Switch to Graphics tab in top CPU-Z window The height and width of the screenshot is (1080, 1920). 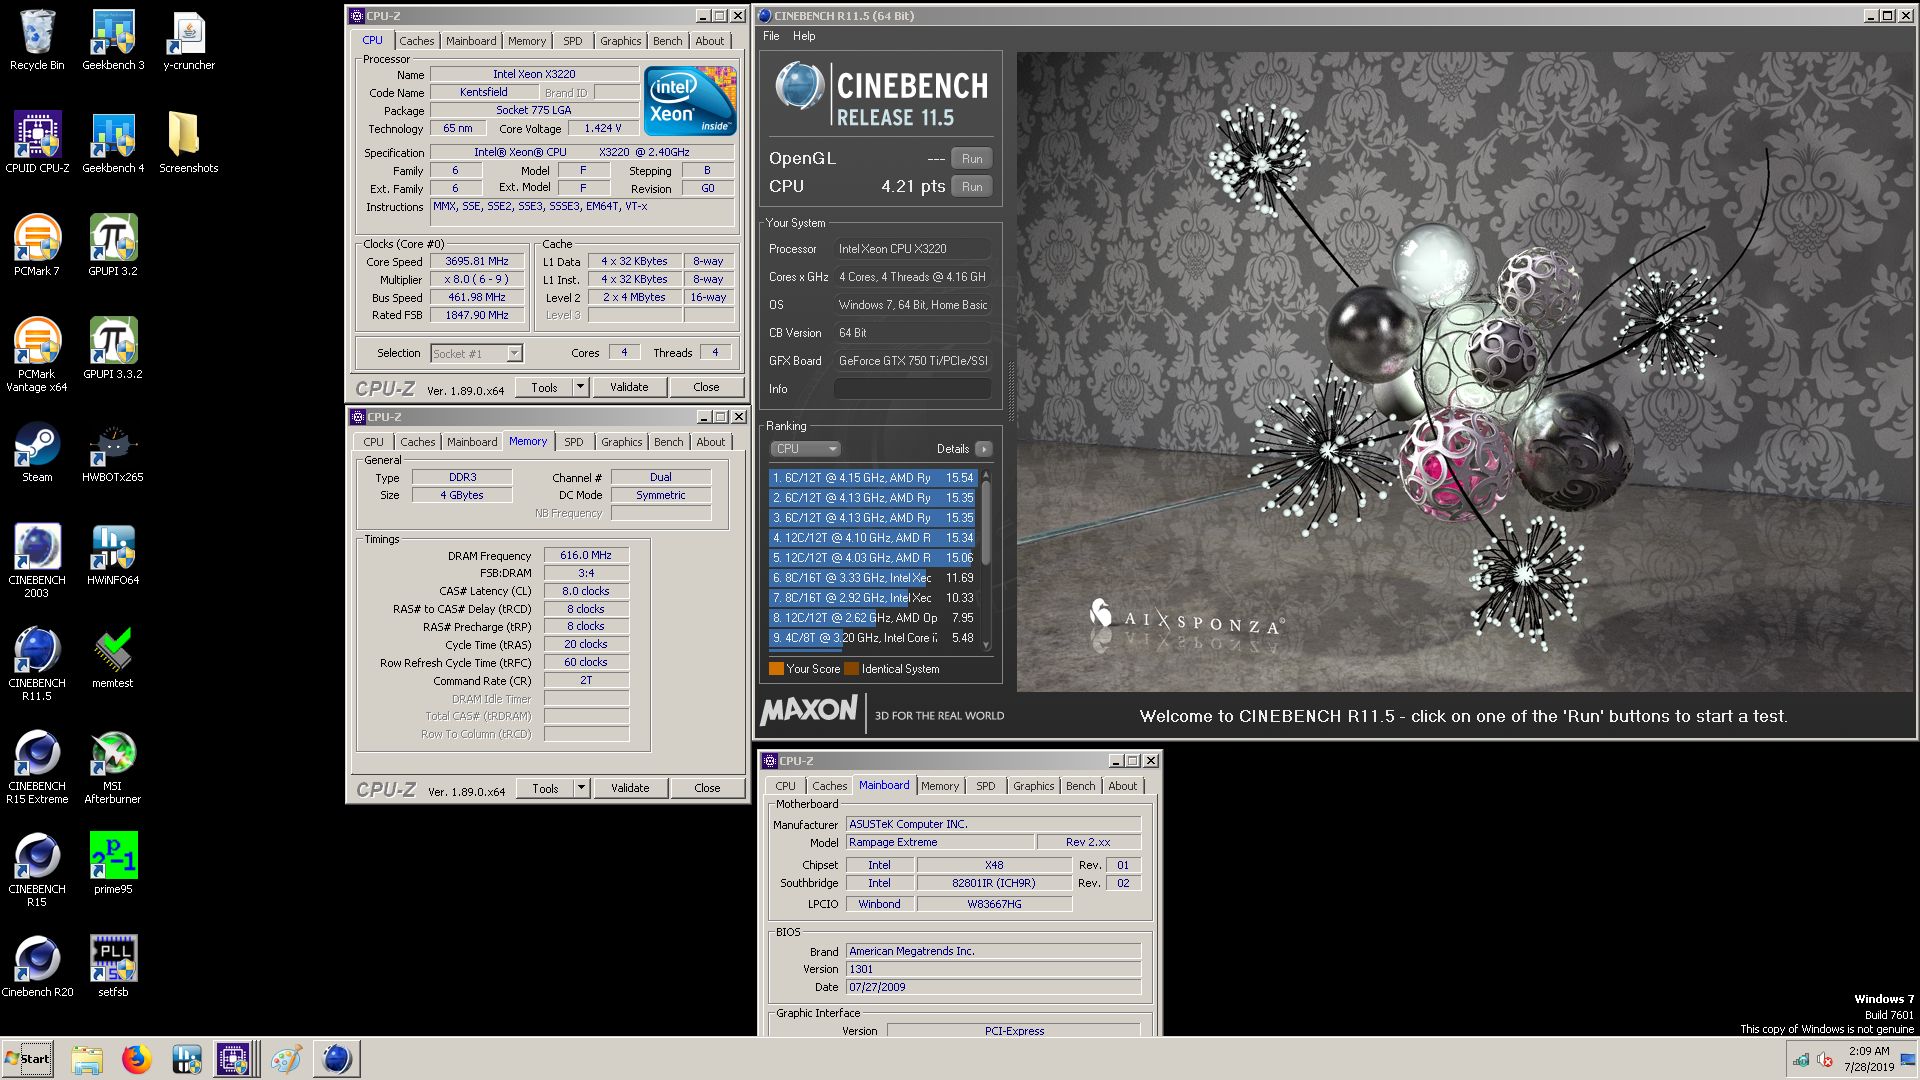[x=621, y=41]
